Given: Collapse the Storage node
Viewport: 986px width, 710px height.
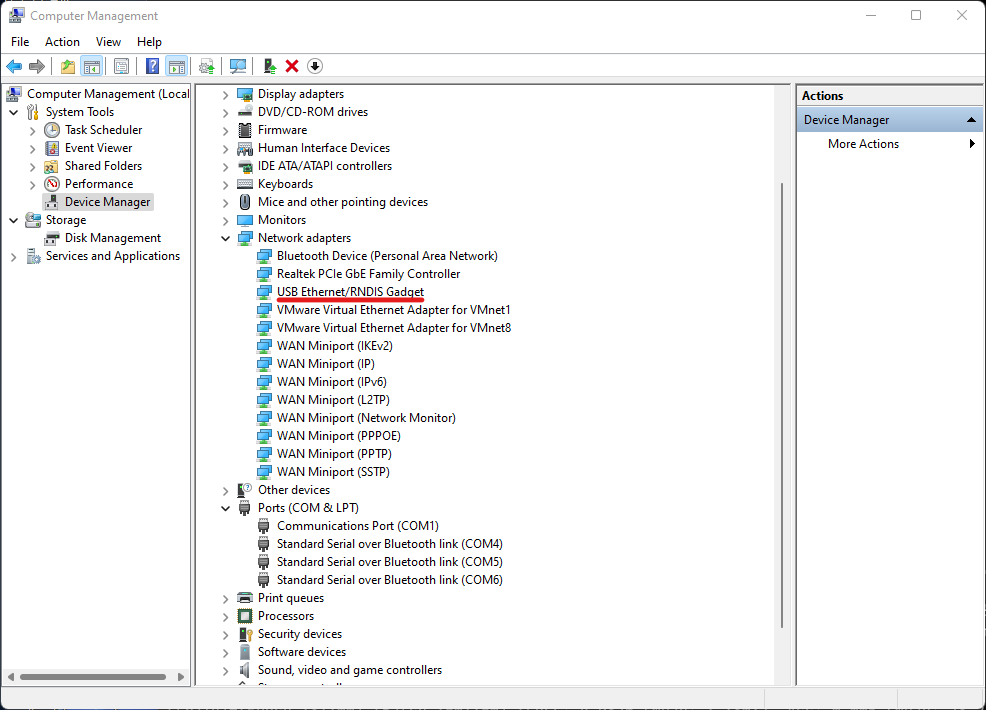Looking at the screenshot, I should click(x=14, y=221).
